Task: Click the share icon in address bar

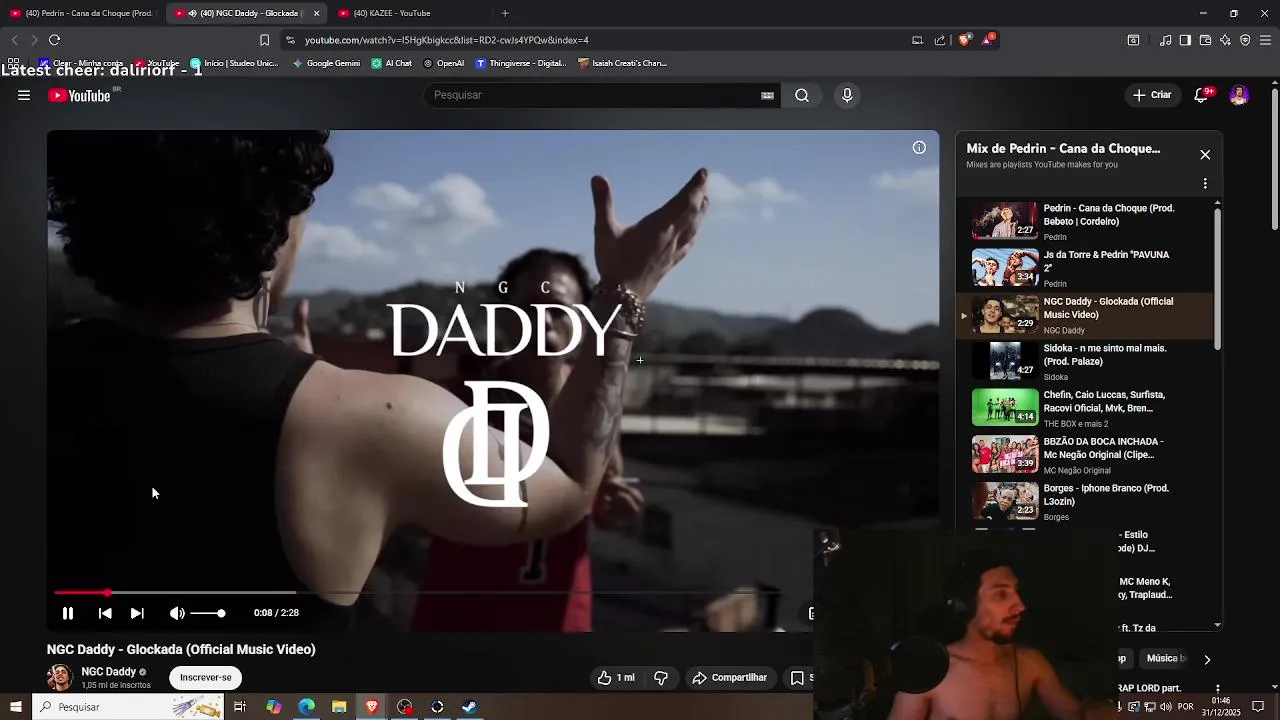Action: point(940,40)
